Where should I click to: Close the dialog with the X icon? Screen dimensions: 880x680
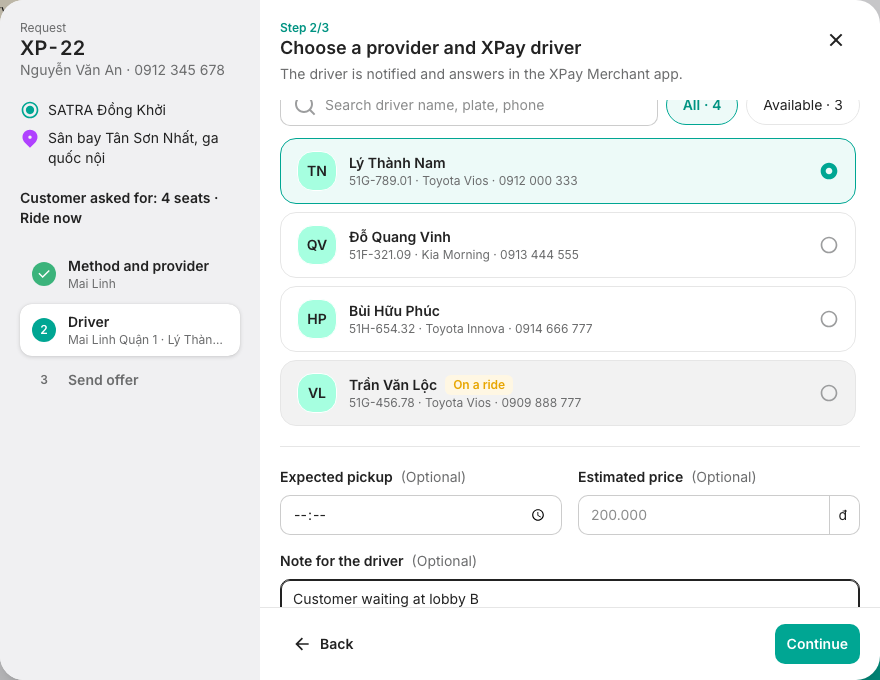tap(836, 40)
